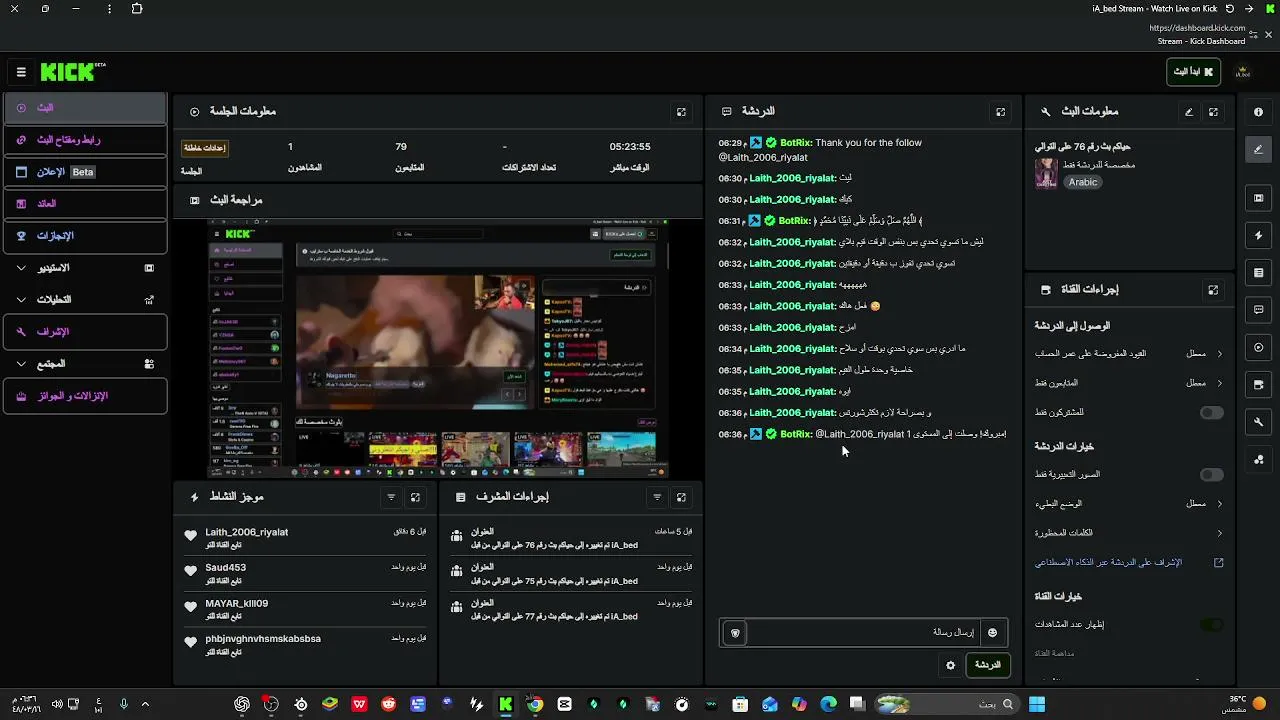Click inside the send message input field

[863, 633]
